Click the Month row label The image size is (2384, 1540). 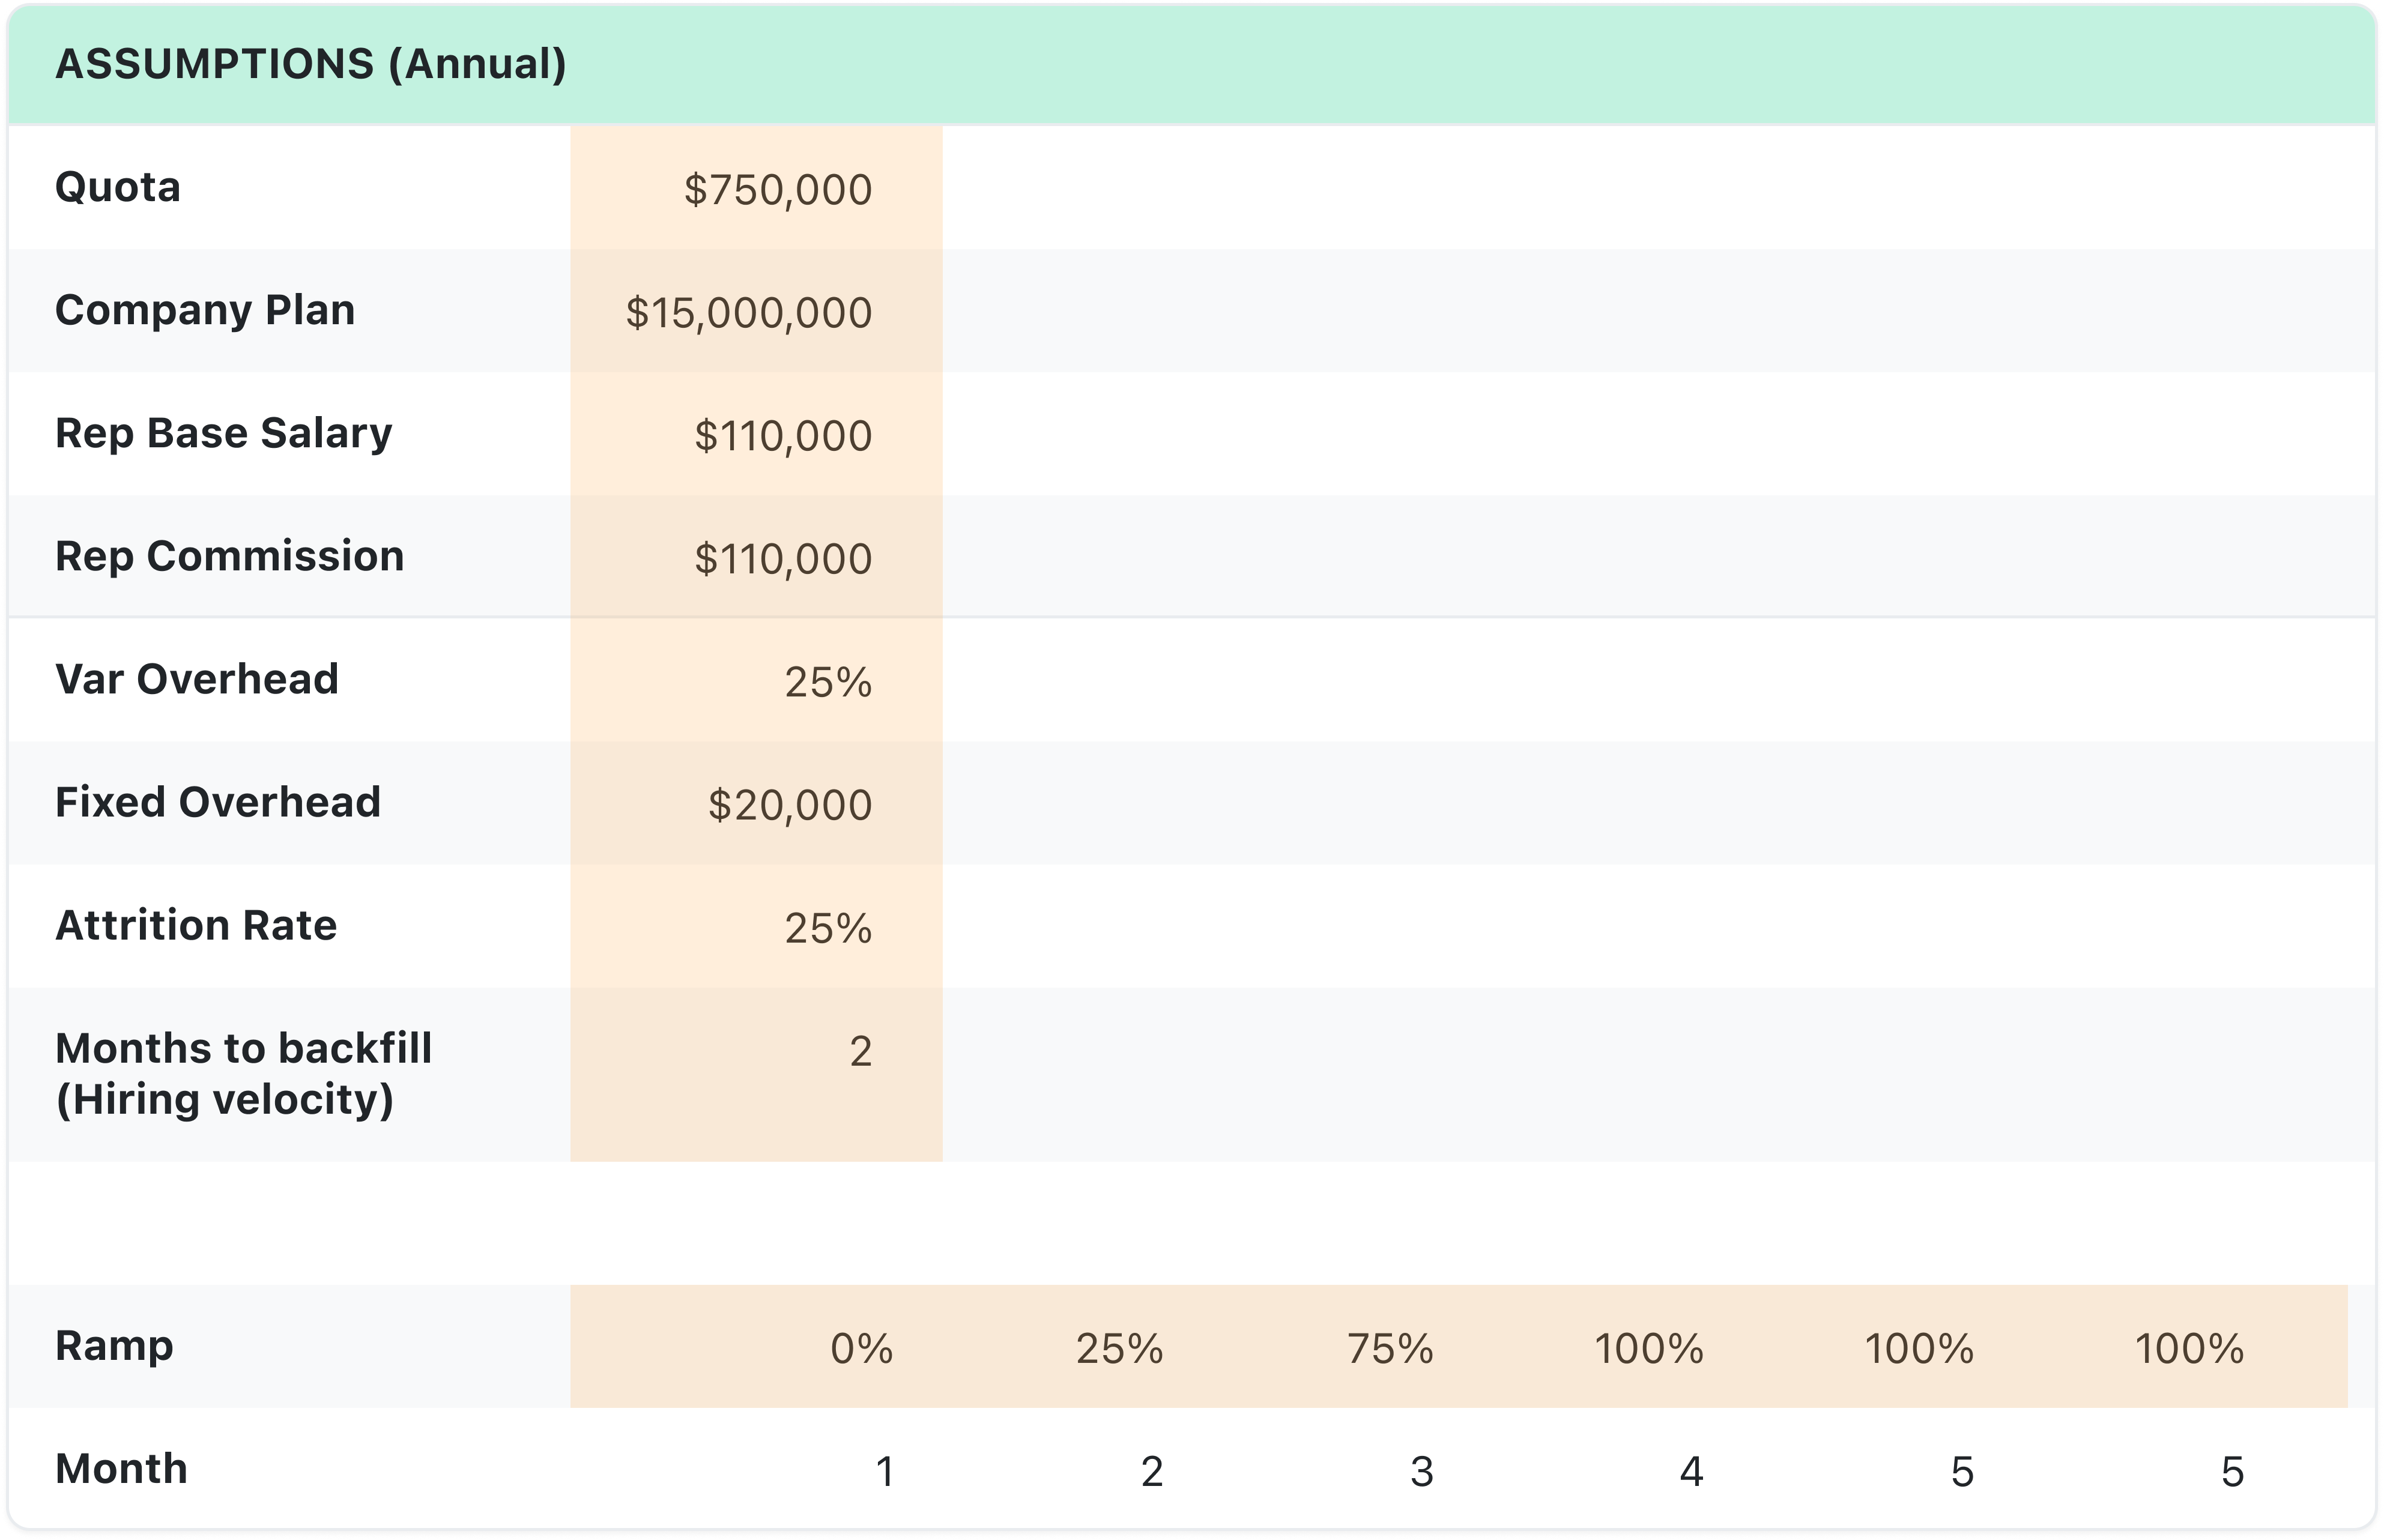click(x=120, y=1468)
